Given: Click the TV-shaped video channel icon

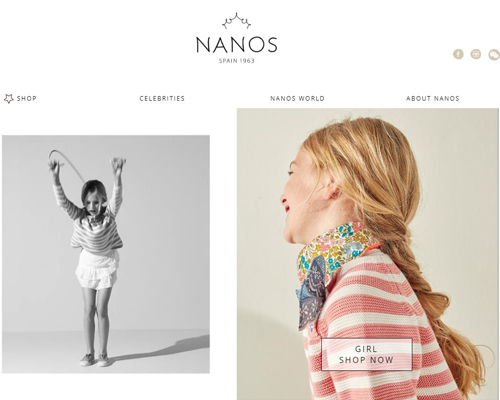Looking at the screenshot, I should click(476, 54).
